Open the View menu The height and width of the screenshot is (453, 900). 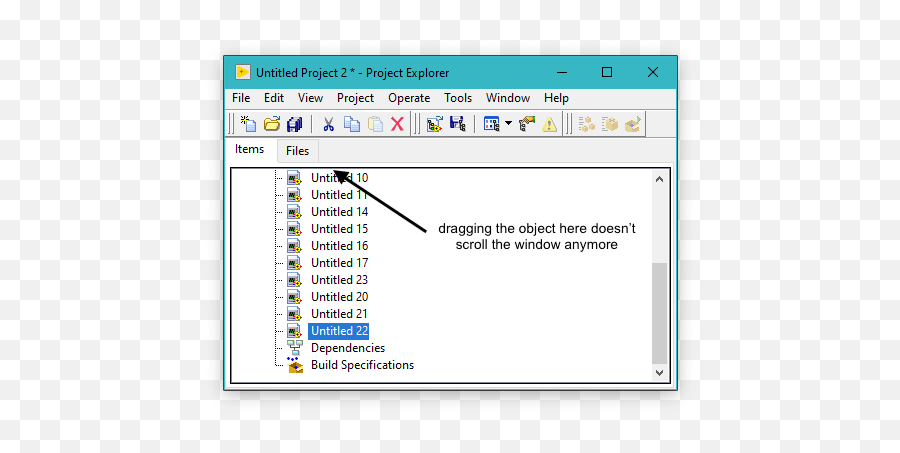coord(311,98)
